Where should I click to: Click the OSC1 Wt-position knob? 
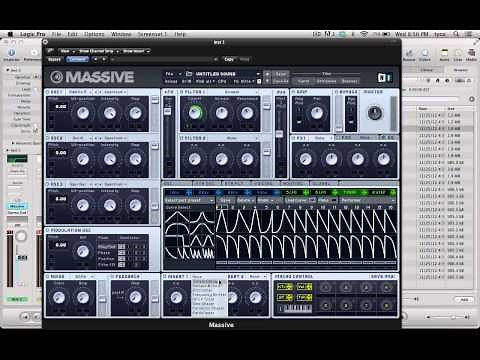point(83,113)
